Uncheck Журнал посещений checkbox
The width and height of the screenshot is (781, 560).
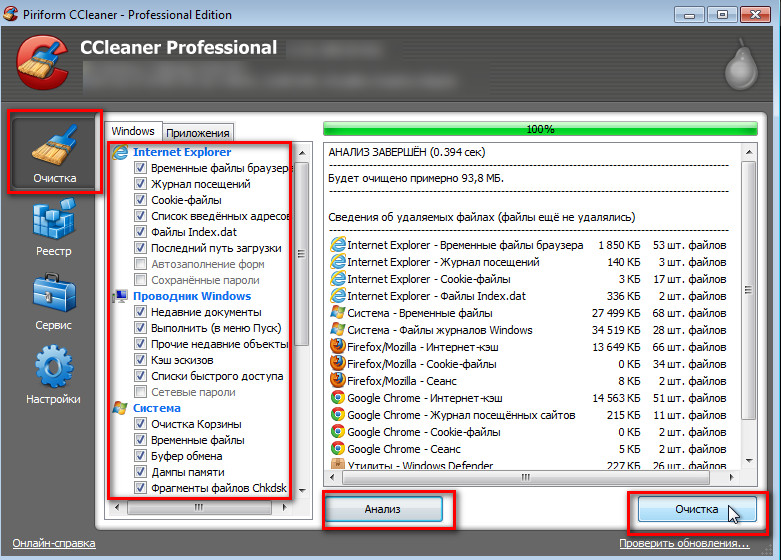click(x=141, y=184)
